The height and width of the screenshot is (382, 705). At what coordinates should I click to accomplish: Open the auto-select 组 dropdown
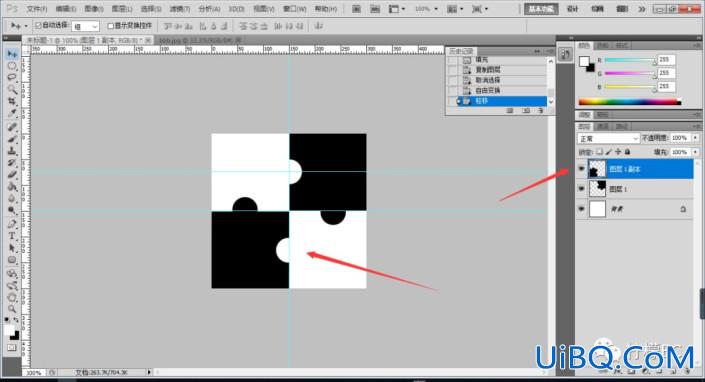(x=85, y=27)
